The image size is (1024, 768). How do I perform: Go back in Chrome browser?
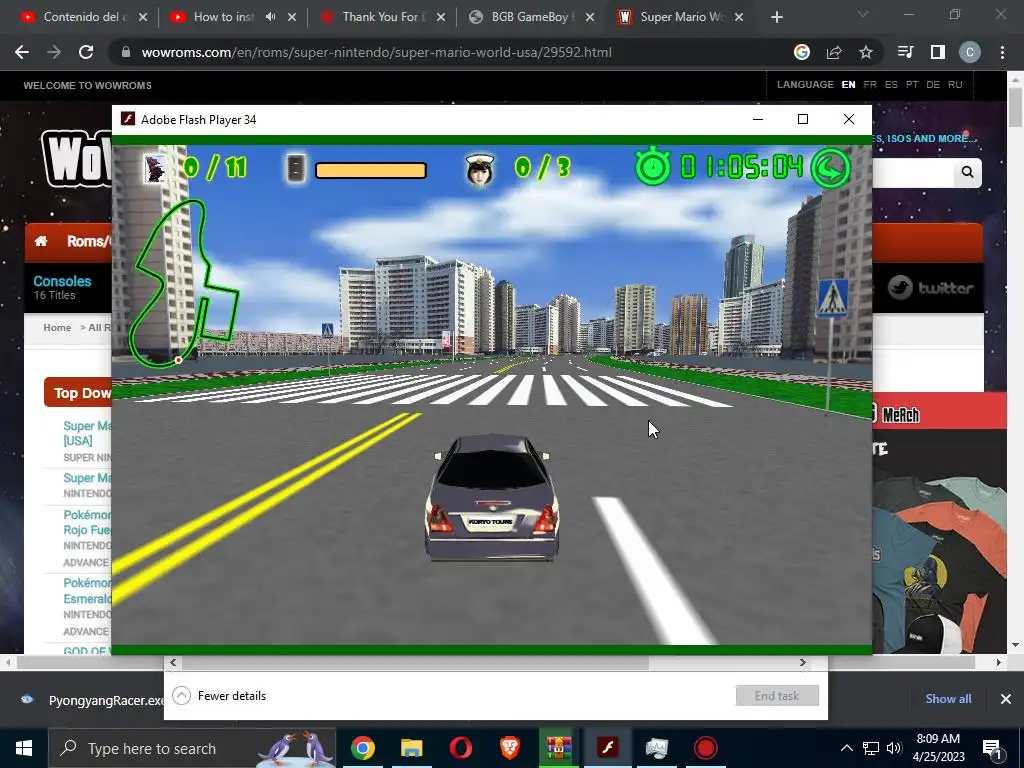[22, 52]
